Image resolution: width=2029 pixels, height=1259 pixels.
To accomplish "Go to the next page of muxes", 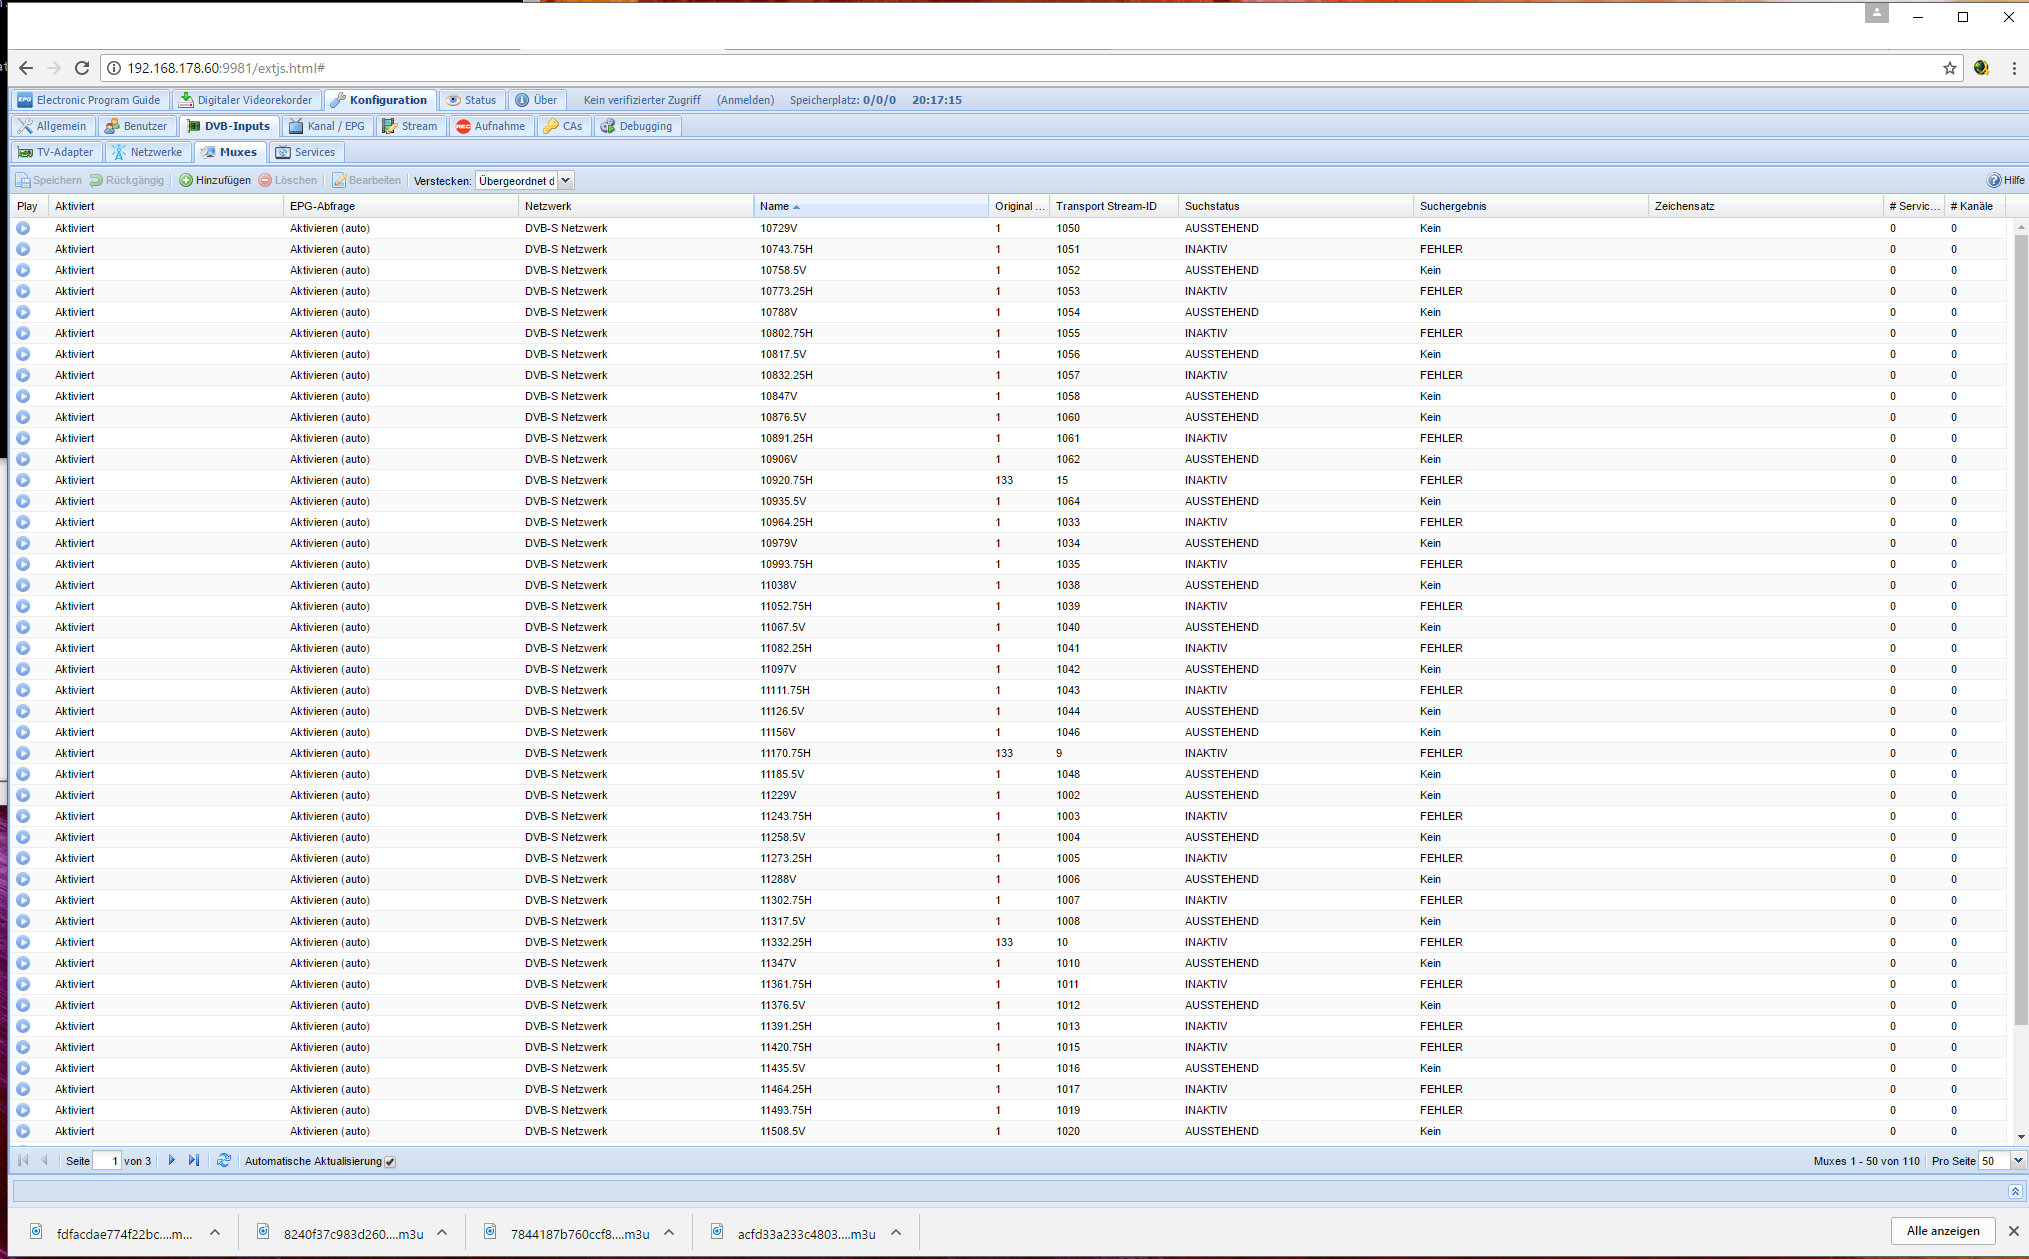I will (x=172, y=1160).
